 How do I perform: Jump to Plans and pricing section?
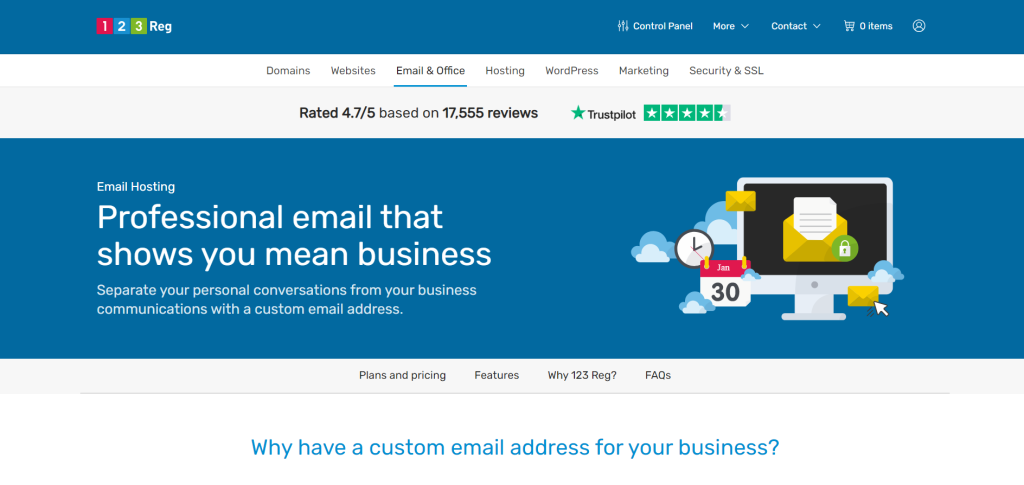[x=402, y=375]
